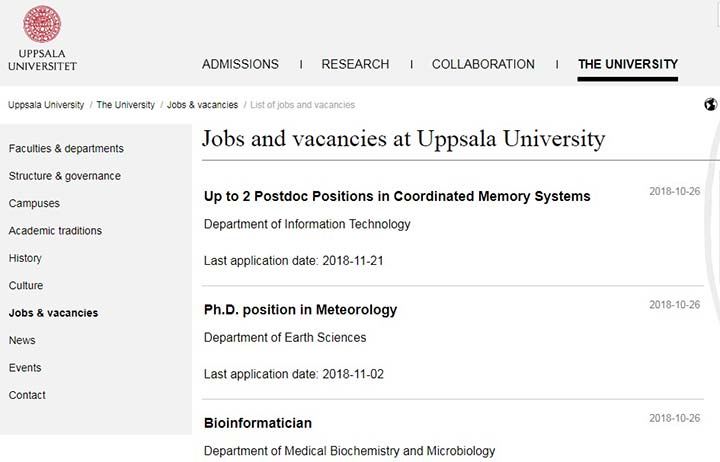Image resolution: width=720 pixels, height=462 pixels.
Task: Select Campuses in the sidebar
Action: [x=34, y=203]
